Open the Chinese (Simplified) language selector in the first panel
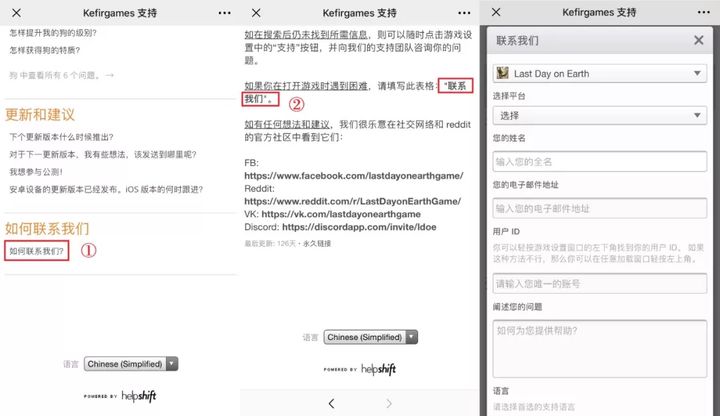The image size is (720, 416). click(131, 364)
